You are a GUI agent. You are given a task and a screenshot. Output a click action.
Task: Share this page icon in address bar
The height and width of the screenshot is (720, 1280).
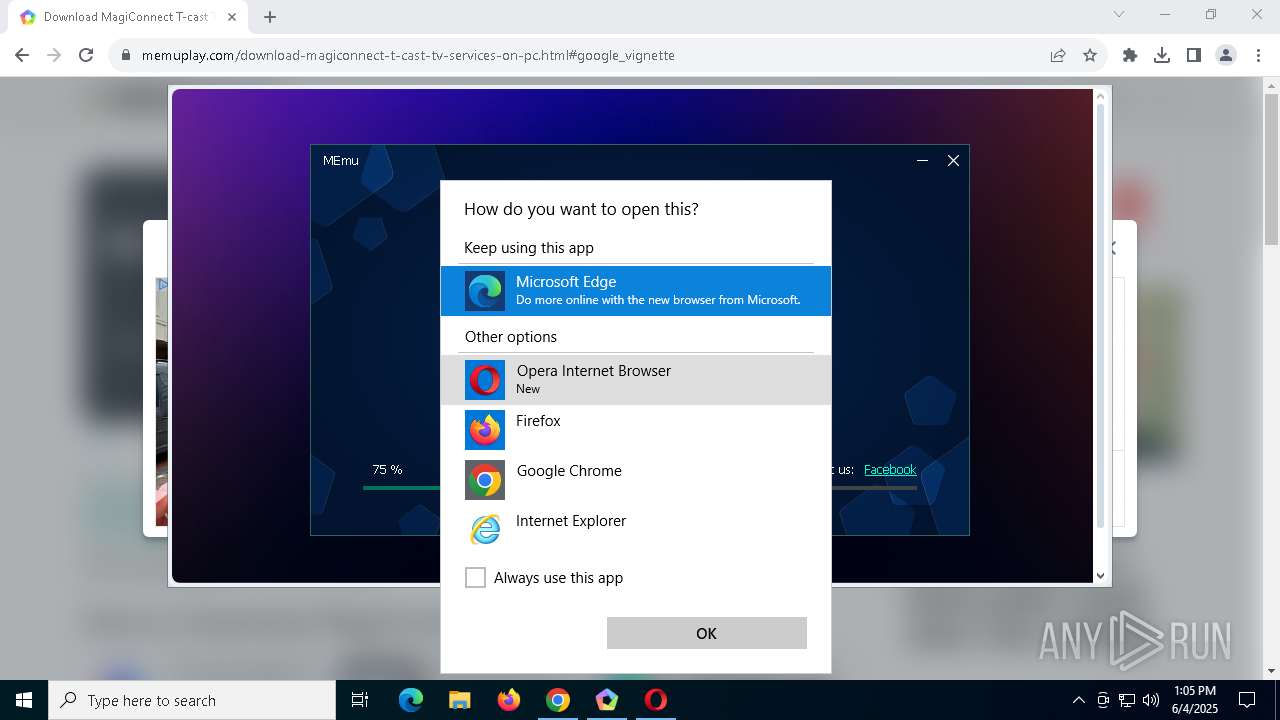pos(1058,55)
